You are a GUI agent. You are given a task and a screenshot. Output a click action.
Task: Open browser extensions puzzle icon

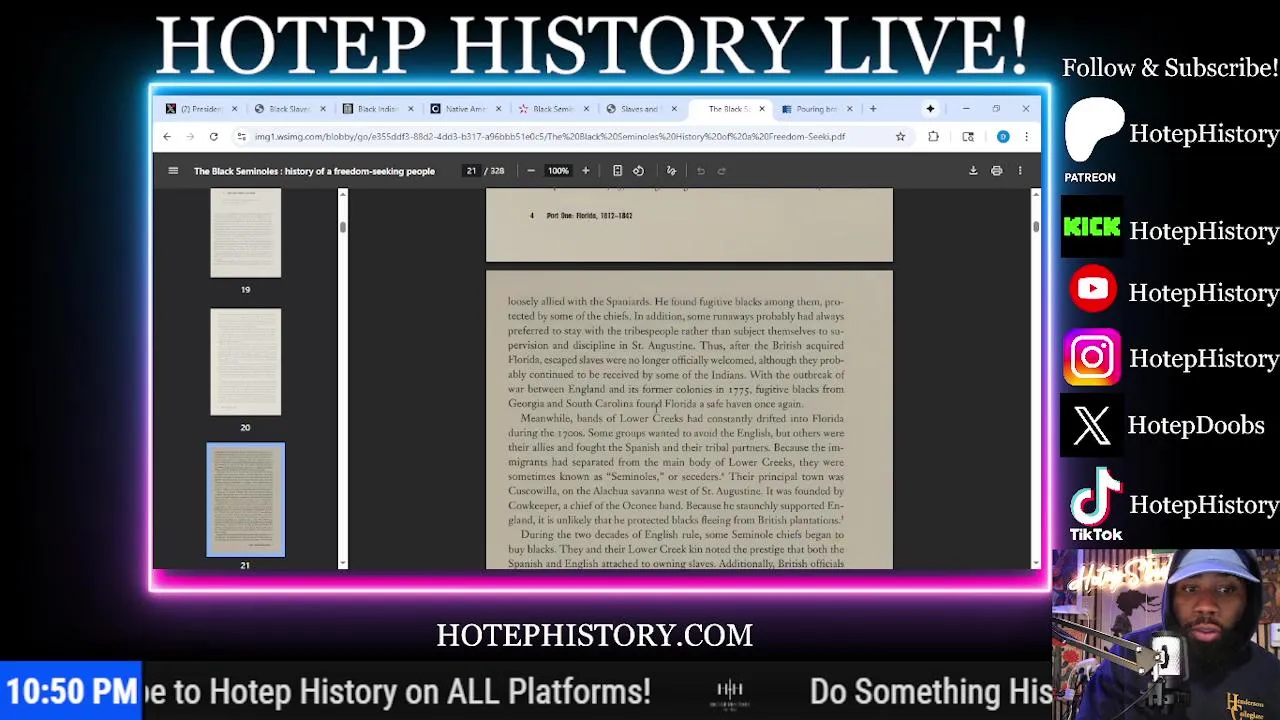[x=933, y=137]
